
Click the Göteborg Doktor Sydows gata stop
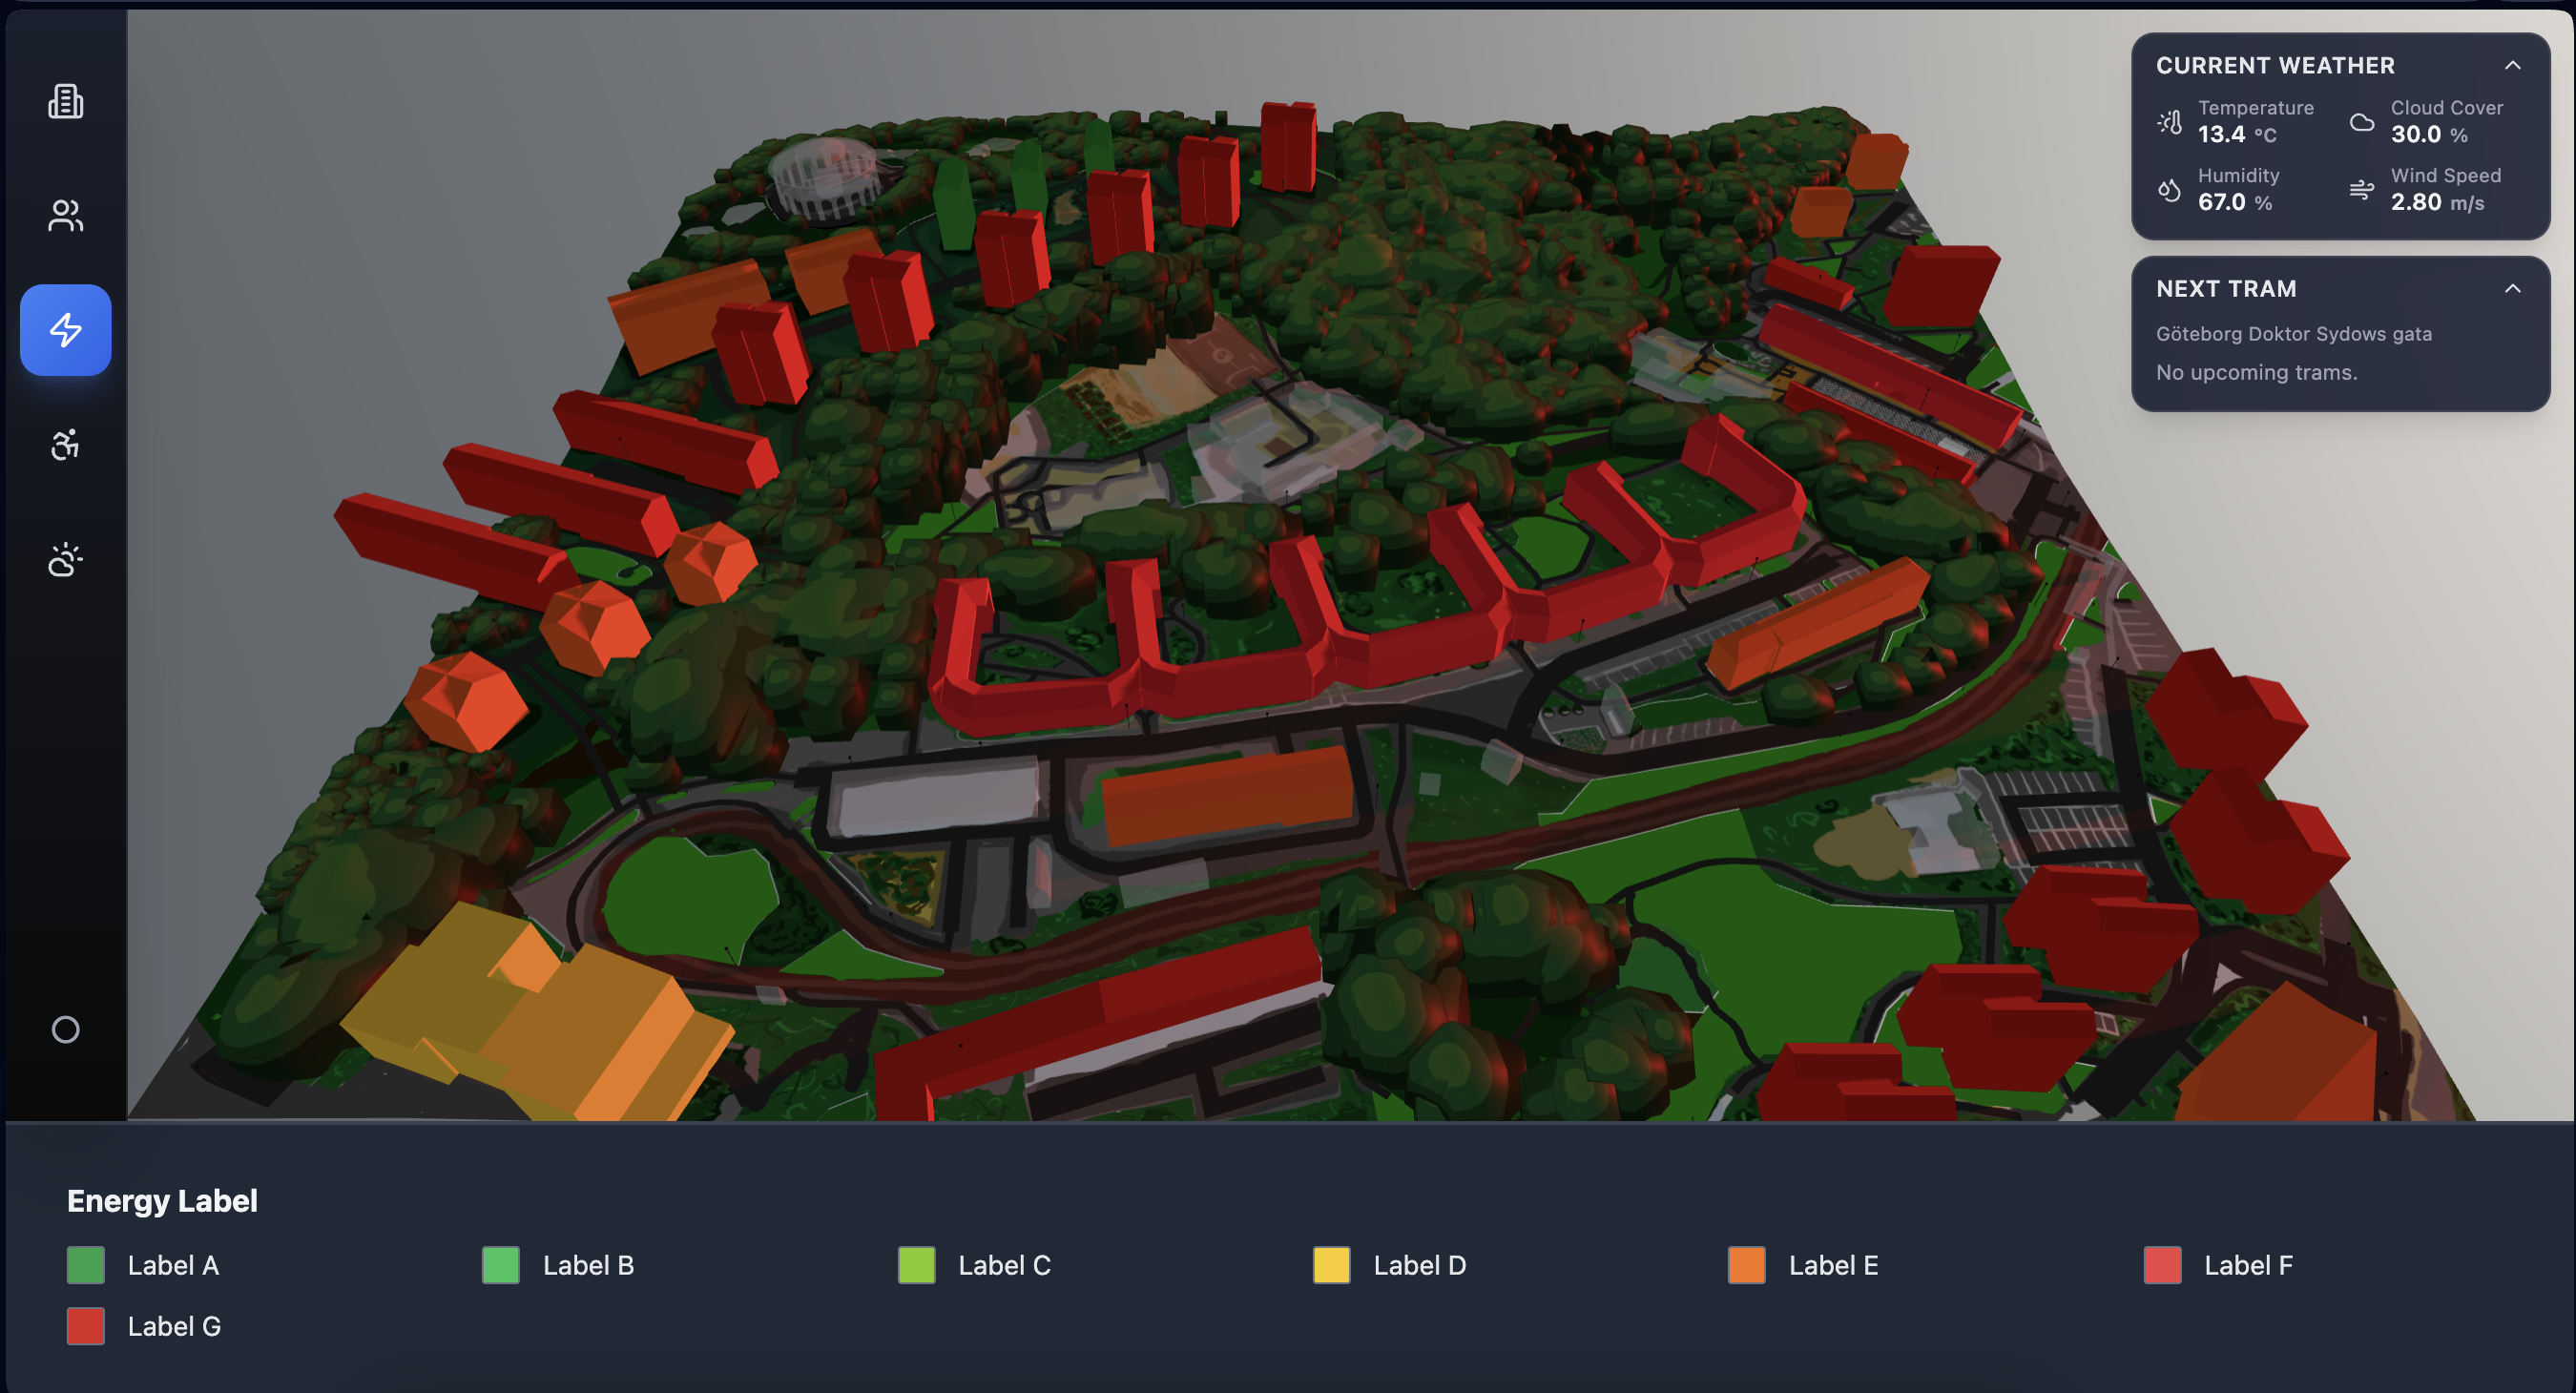(2293, 334)
